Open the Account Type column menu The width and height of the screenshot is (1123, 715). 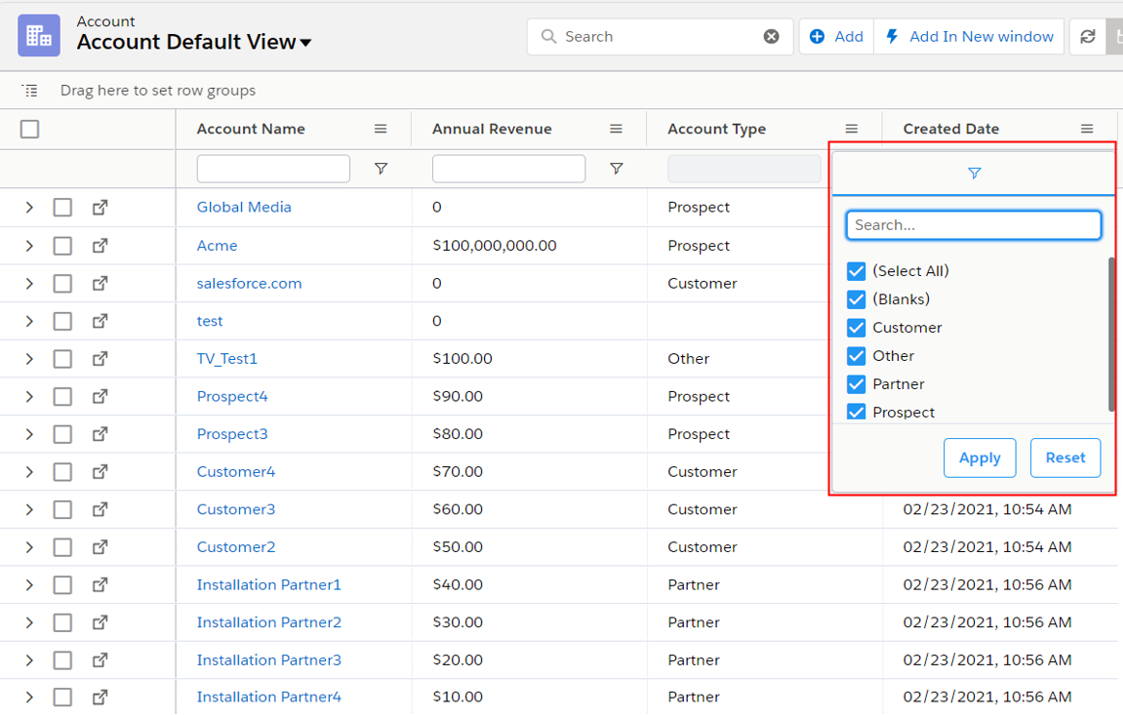pyautogui.click(x=851, y=129)
